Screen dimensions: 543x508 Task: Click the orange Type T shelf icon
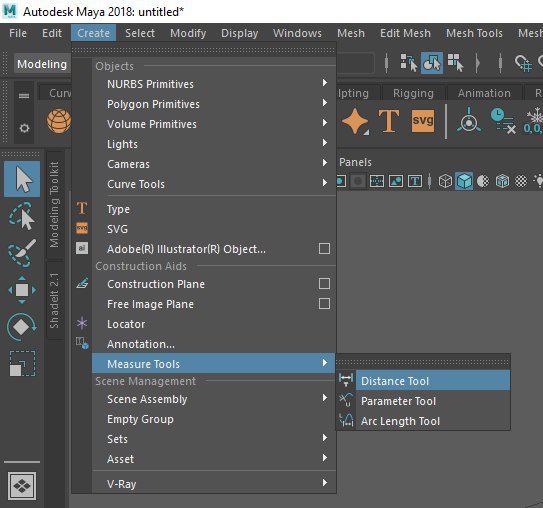click(x=389, y=121)
